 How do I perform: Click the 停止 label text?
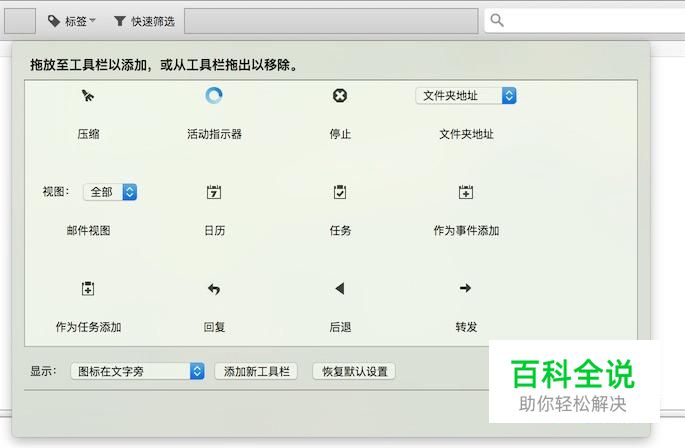coord(340,134)
